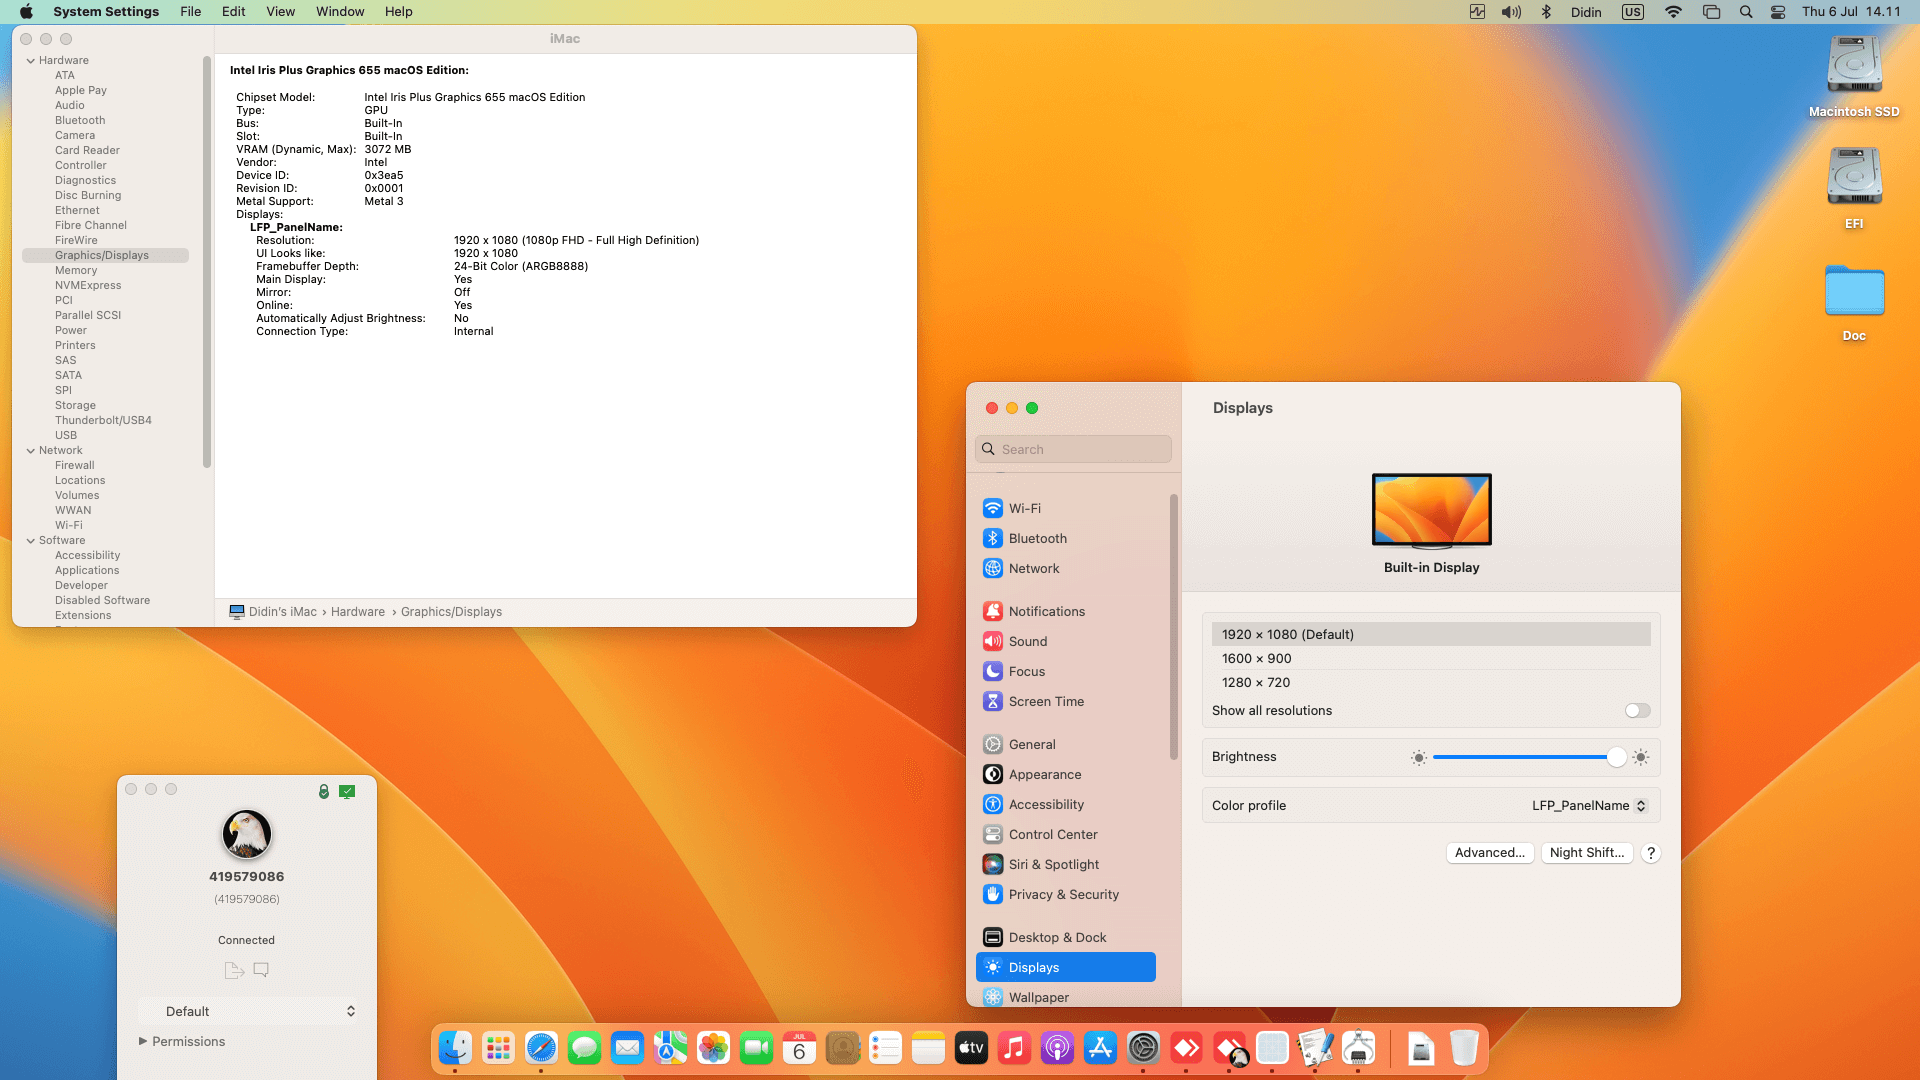Open the Color profile dropdown
Image resolution: width=1920 pixels, height=1080 pixels.
coord(1588,805)
